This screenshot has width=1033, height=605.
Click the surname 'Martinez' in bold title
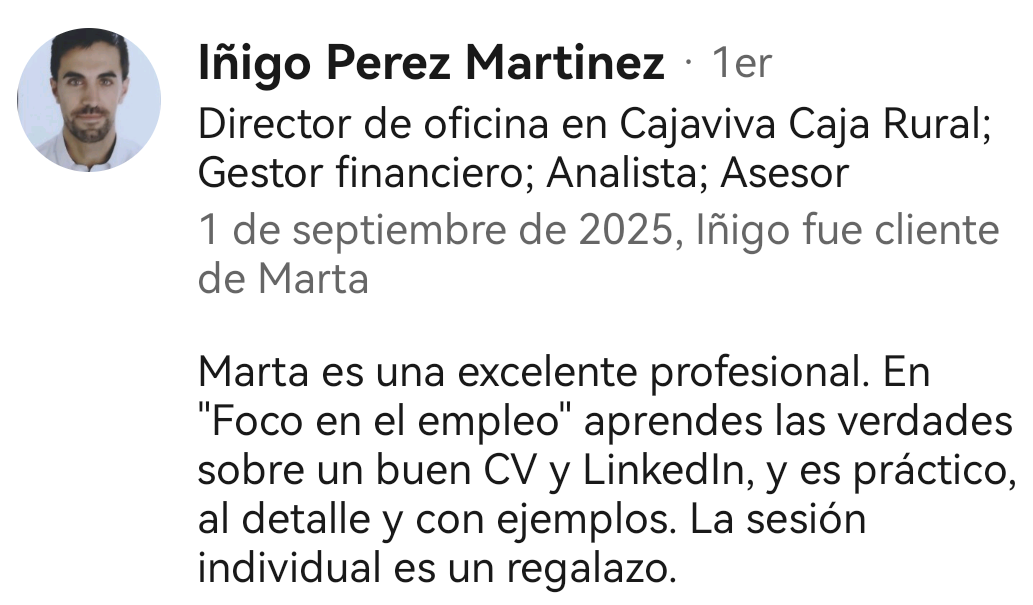pyautogui.click(x=565, y=63)
